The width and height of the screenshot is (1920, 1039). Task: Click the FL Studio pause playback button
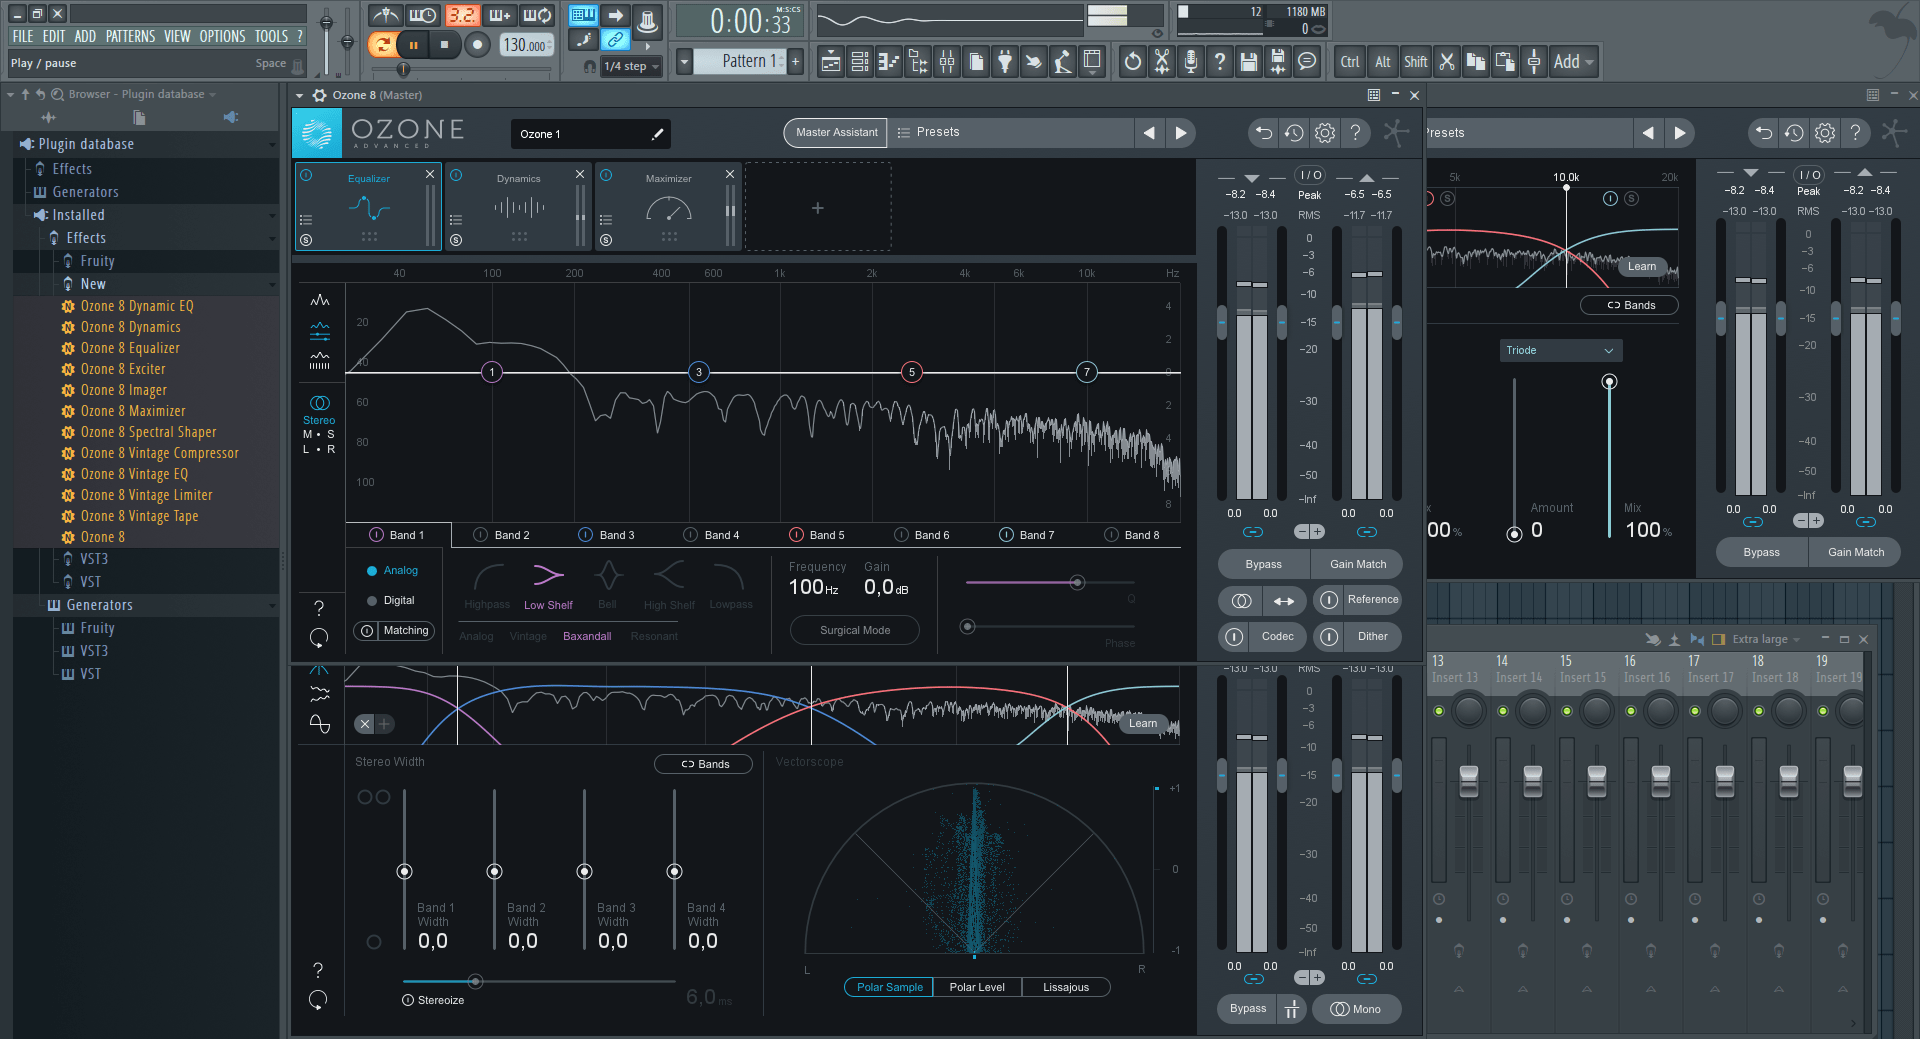pos(413,44)
